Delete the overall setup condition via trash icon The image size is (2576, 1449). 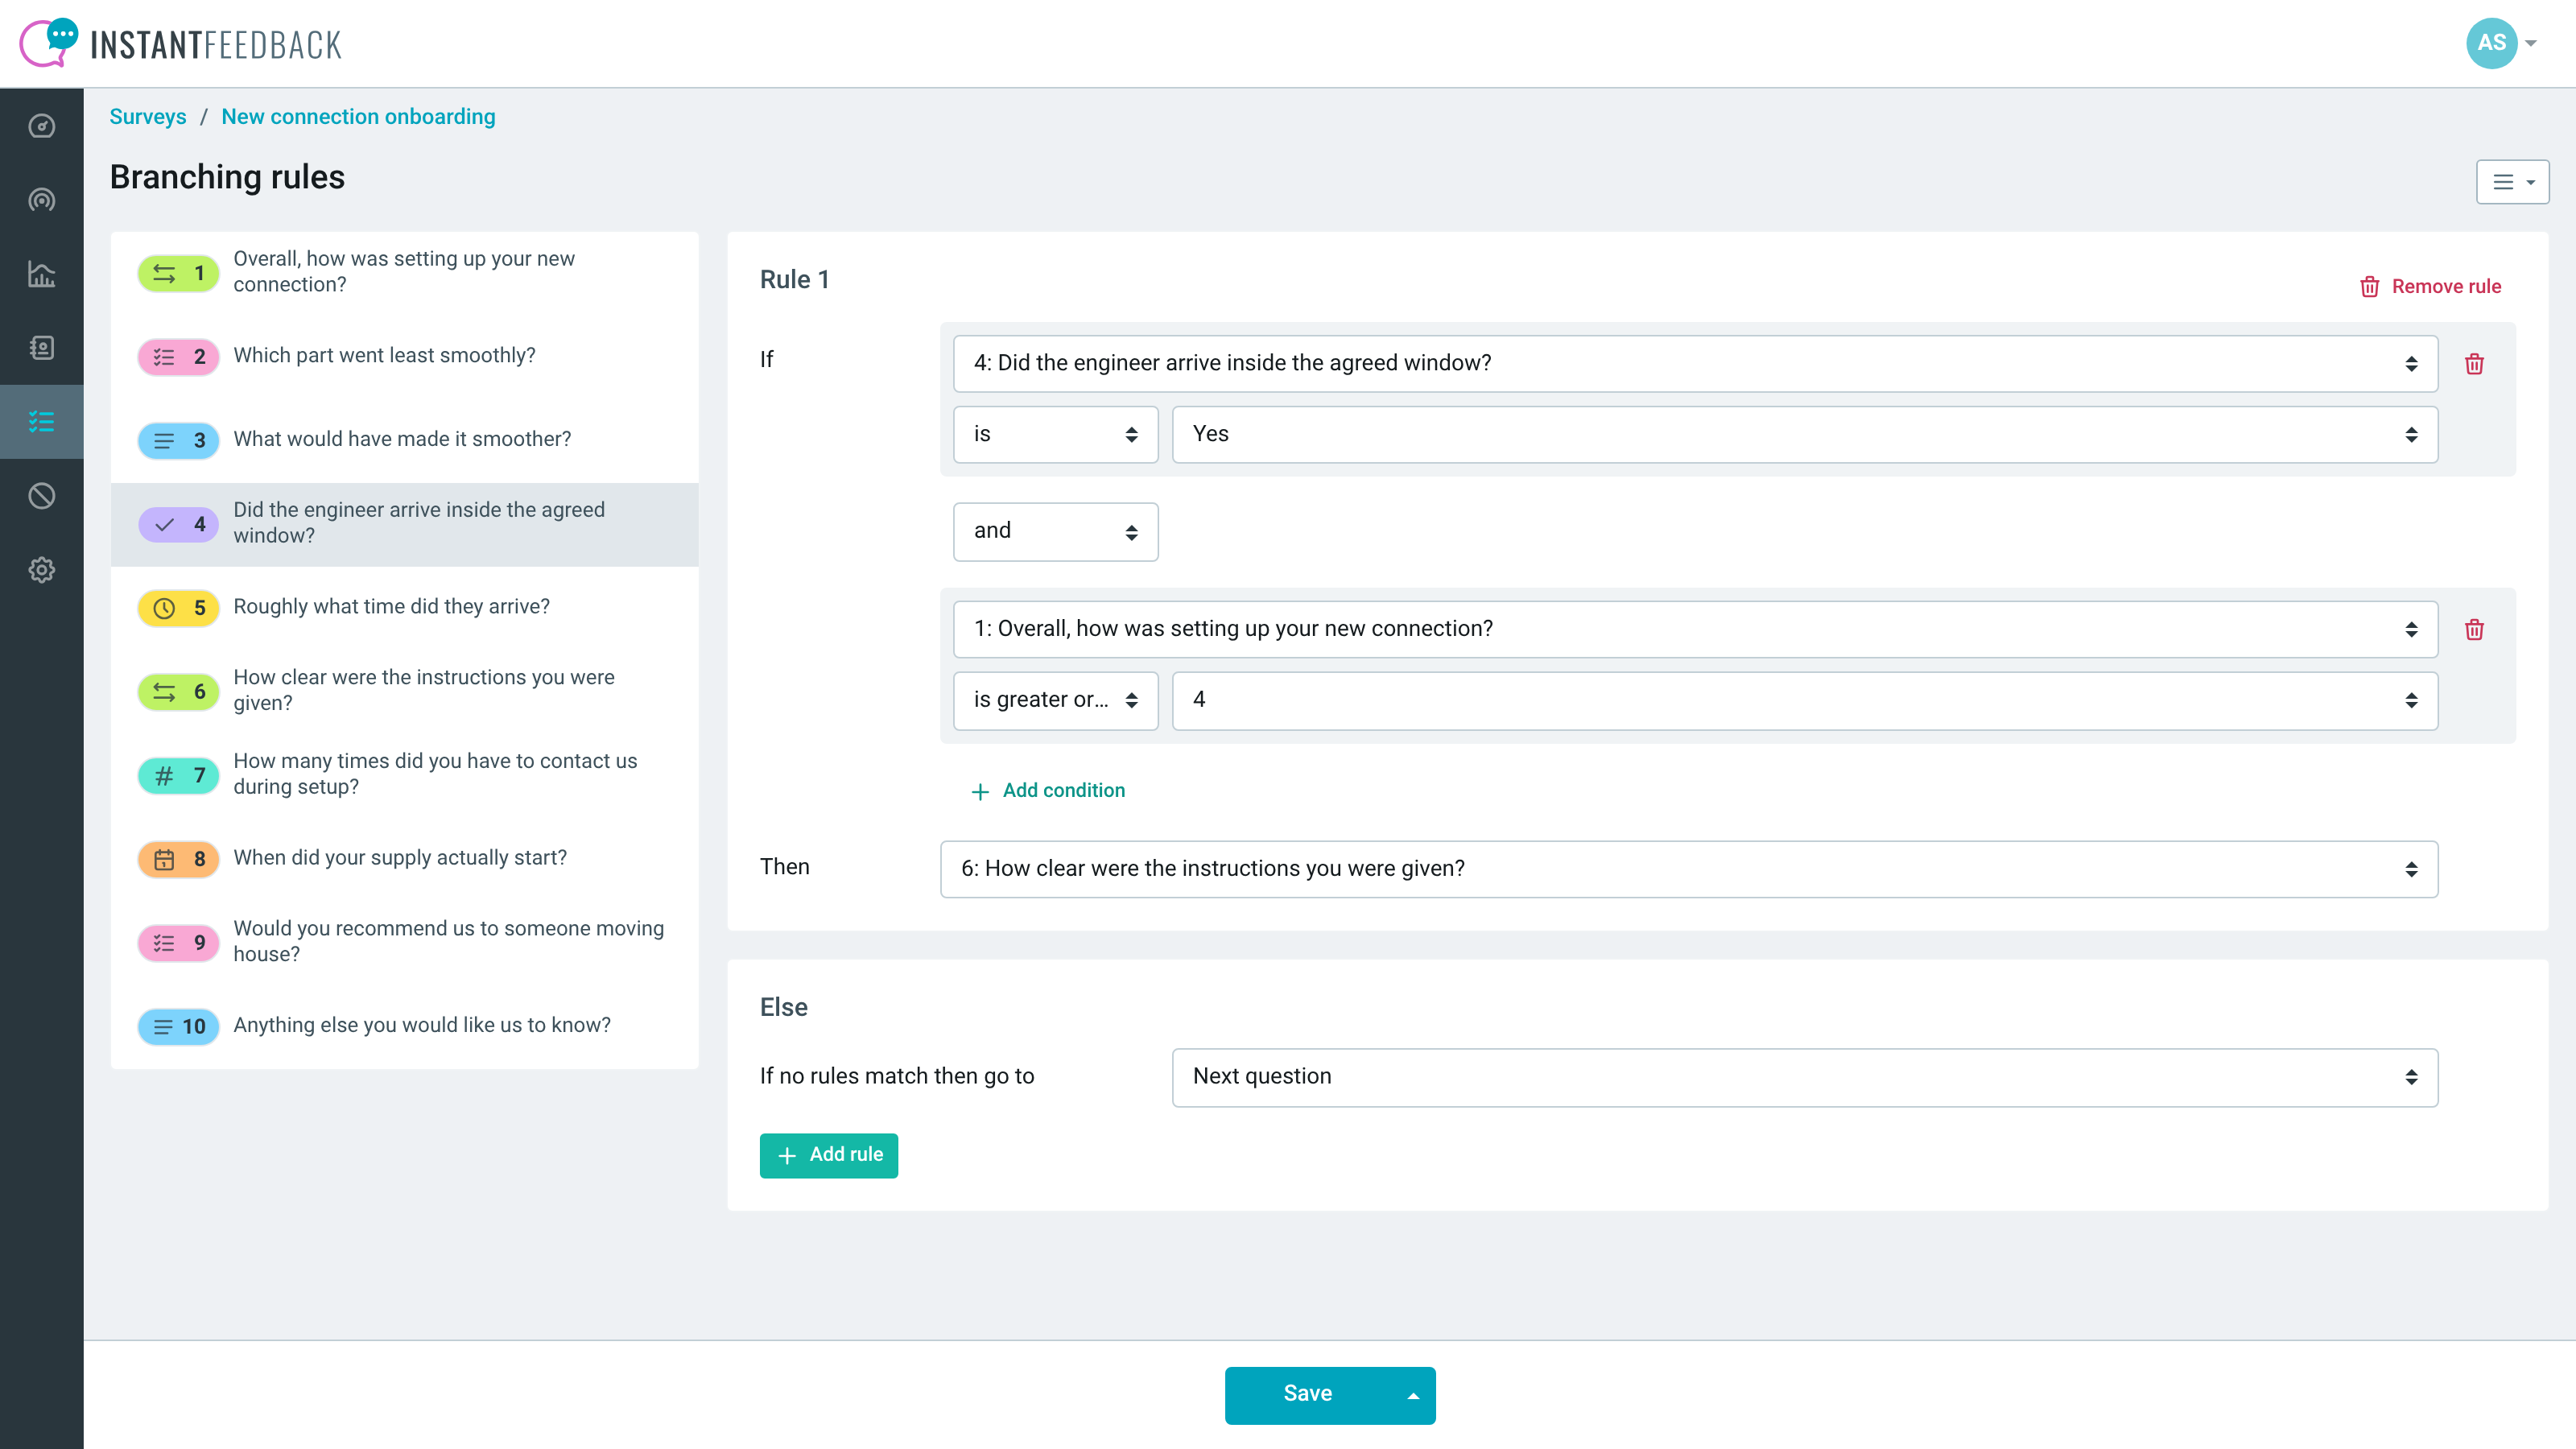pos(2474,630)
